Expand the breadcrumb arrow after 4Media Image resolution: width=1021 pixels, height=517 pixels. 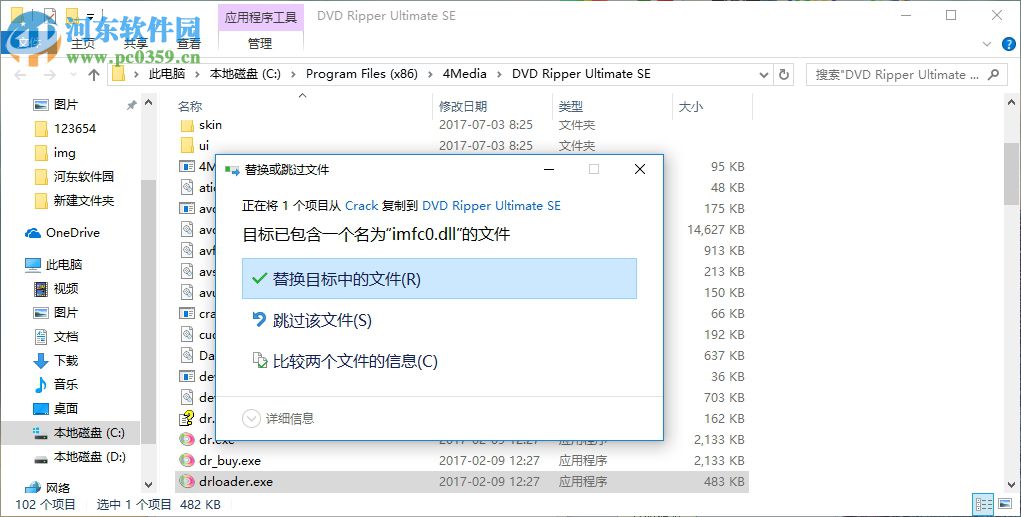499,74
